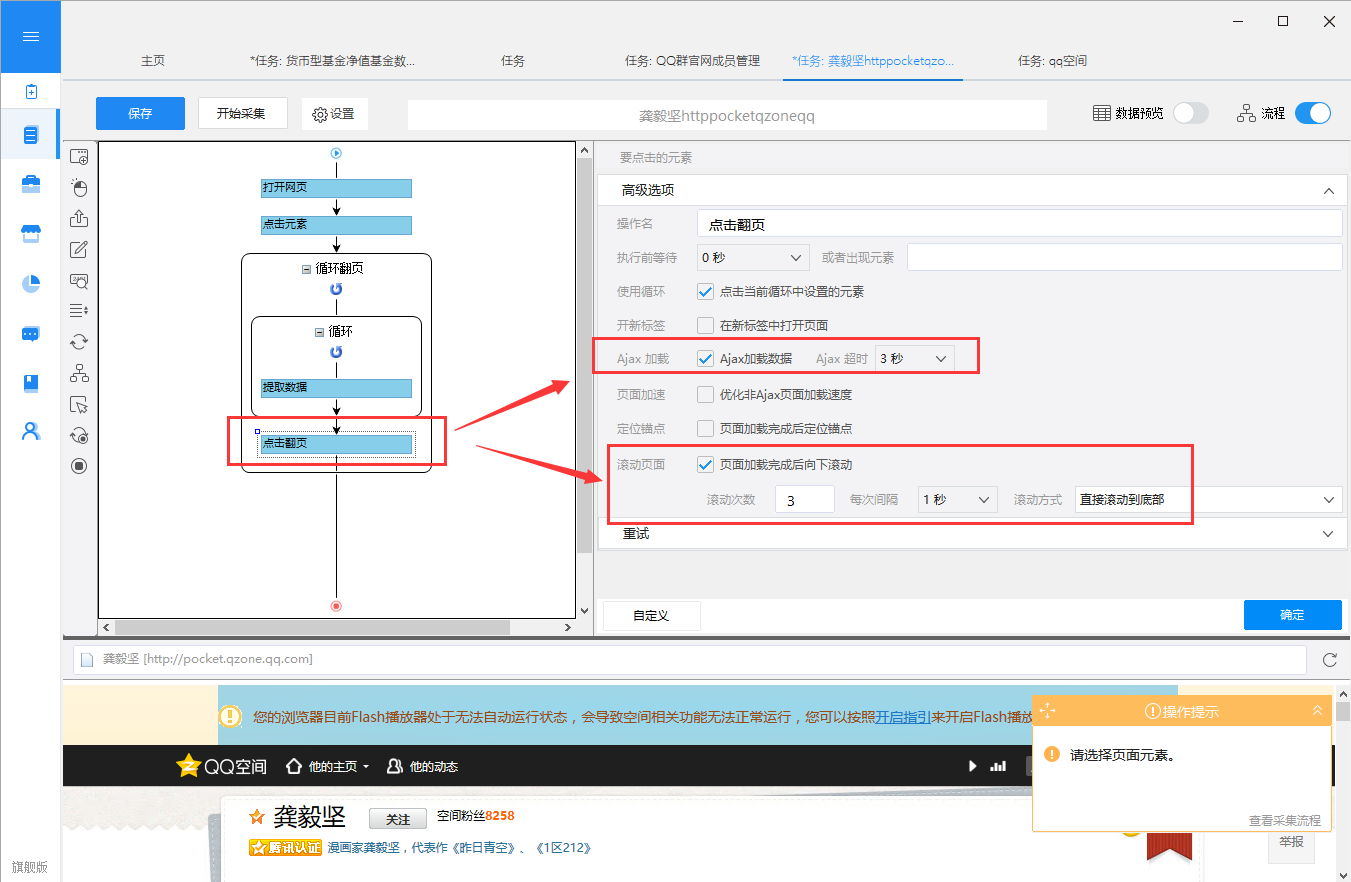
Task: Collapse the inner 循环 box
Action: point(319,332)
